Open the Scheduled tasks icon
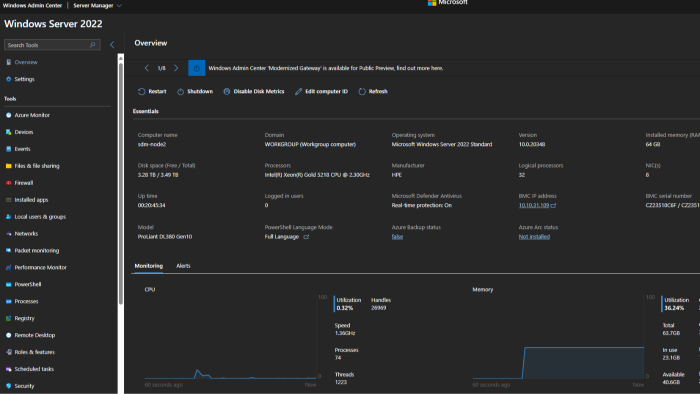 click(8, 369)
